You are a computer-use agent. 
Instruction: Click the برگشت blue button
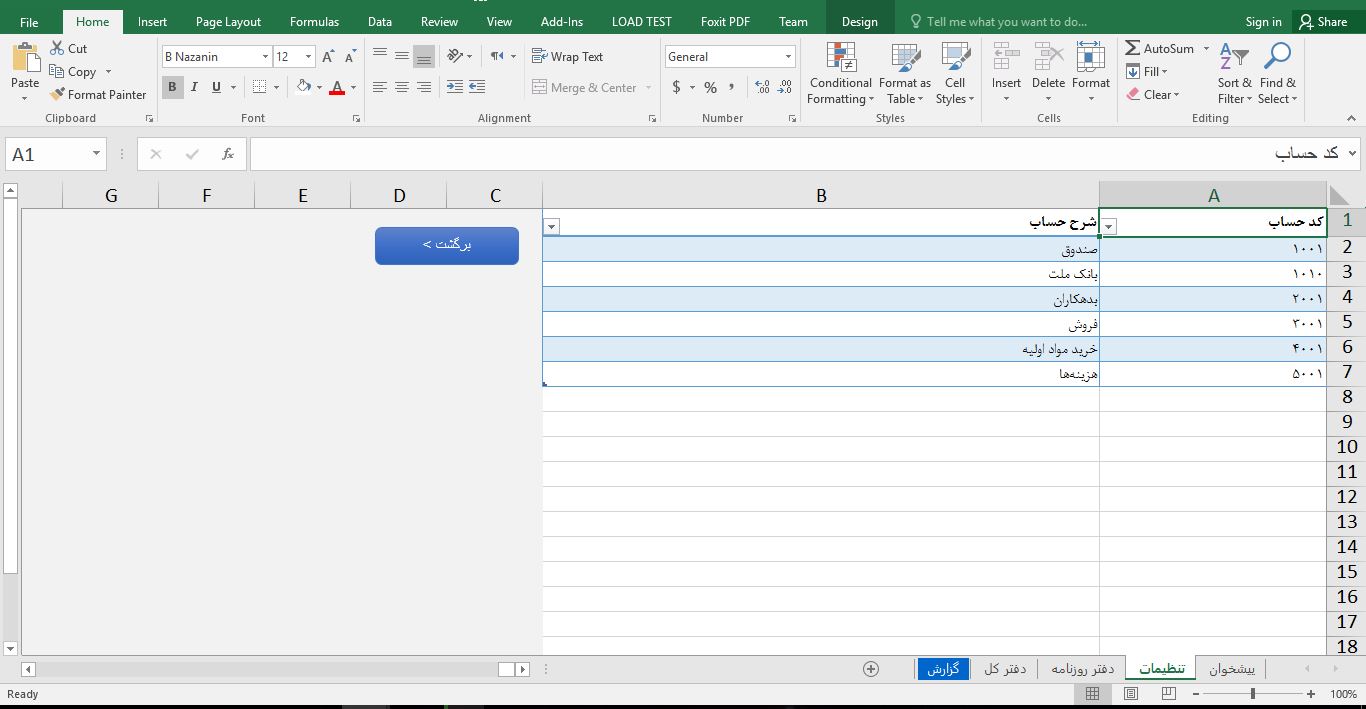tap(447, 245)
